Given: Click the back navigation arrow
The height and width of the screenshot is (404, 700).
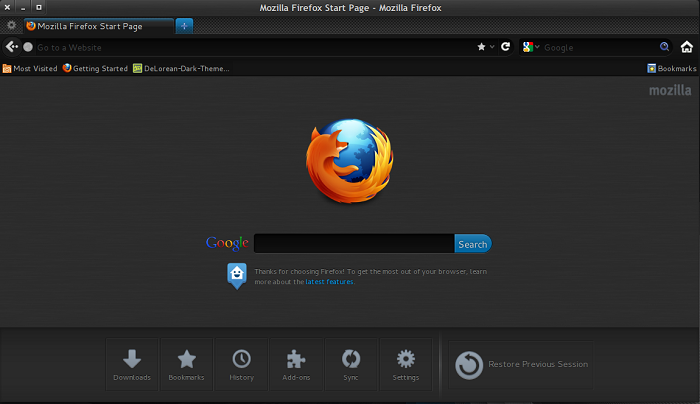Looking at the screenshot, I should [12, 46].
